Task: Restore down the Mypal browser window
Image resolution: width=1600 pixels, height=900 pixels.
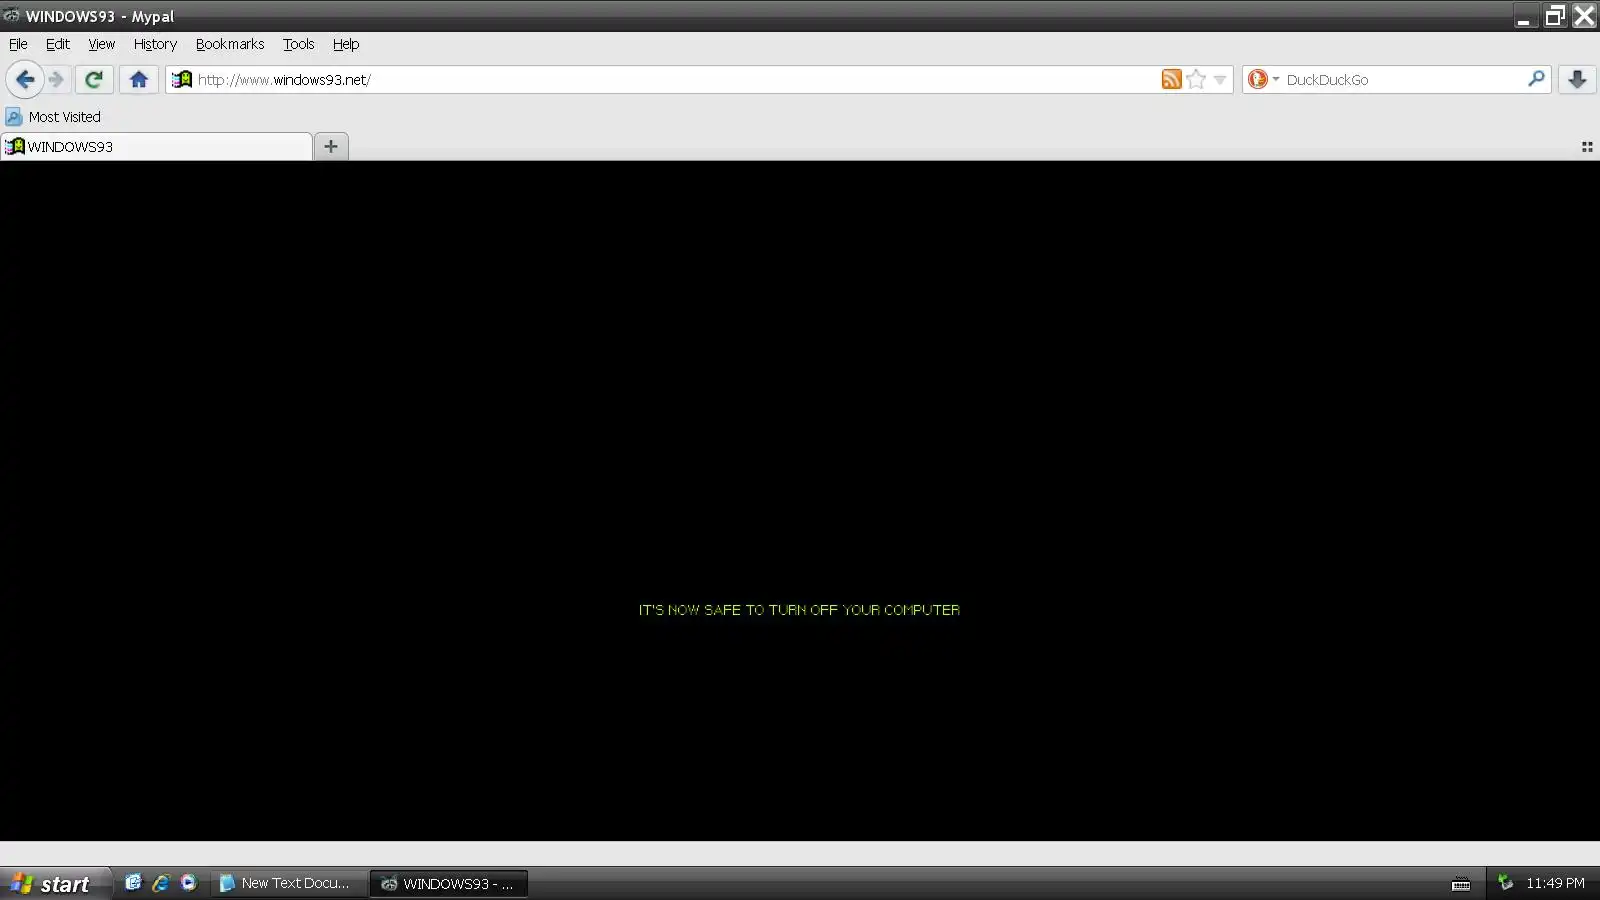Action: click(1555, 16)
